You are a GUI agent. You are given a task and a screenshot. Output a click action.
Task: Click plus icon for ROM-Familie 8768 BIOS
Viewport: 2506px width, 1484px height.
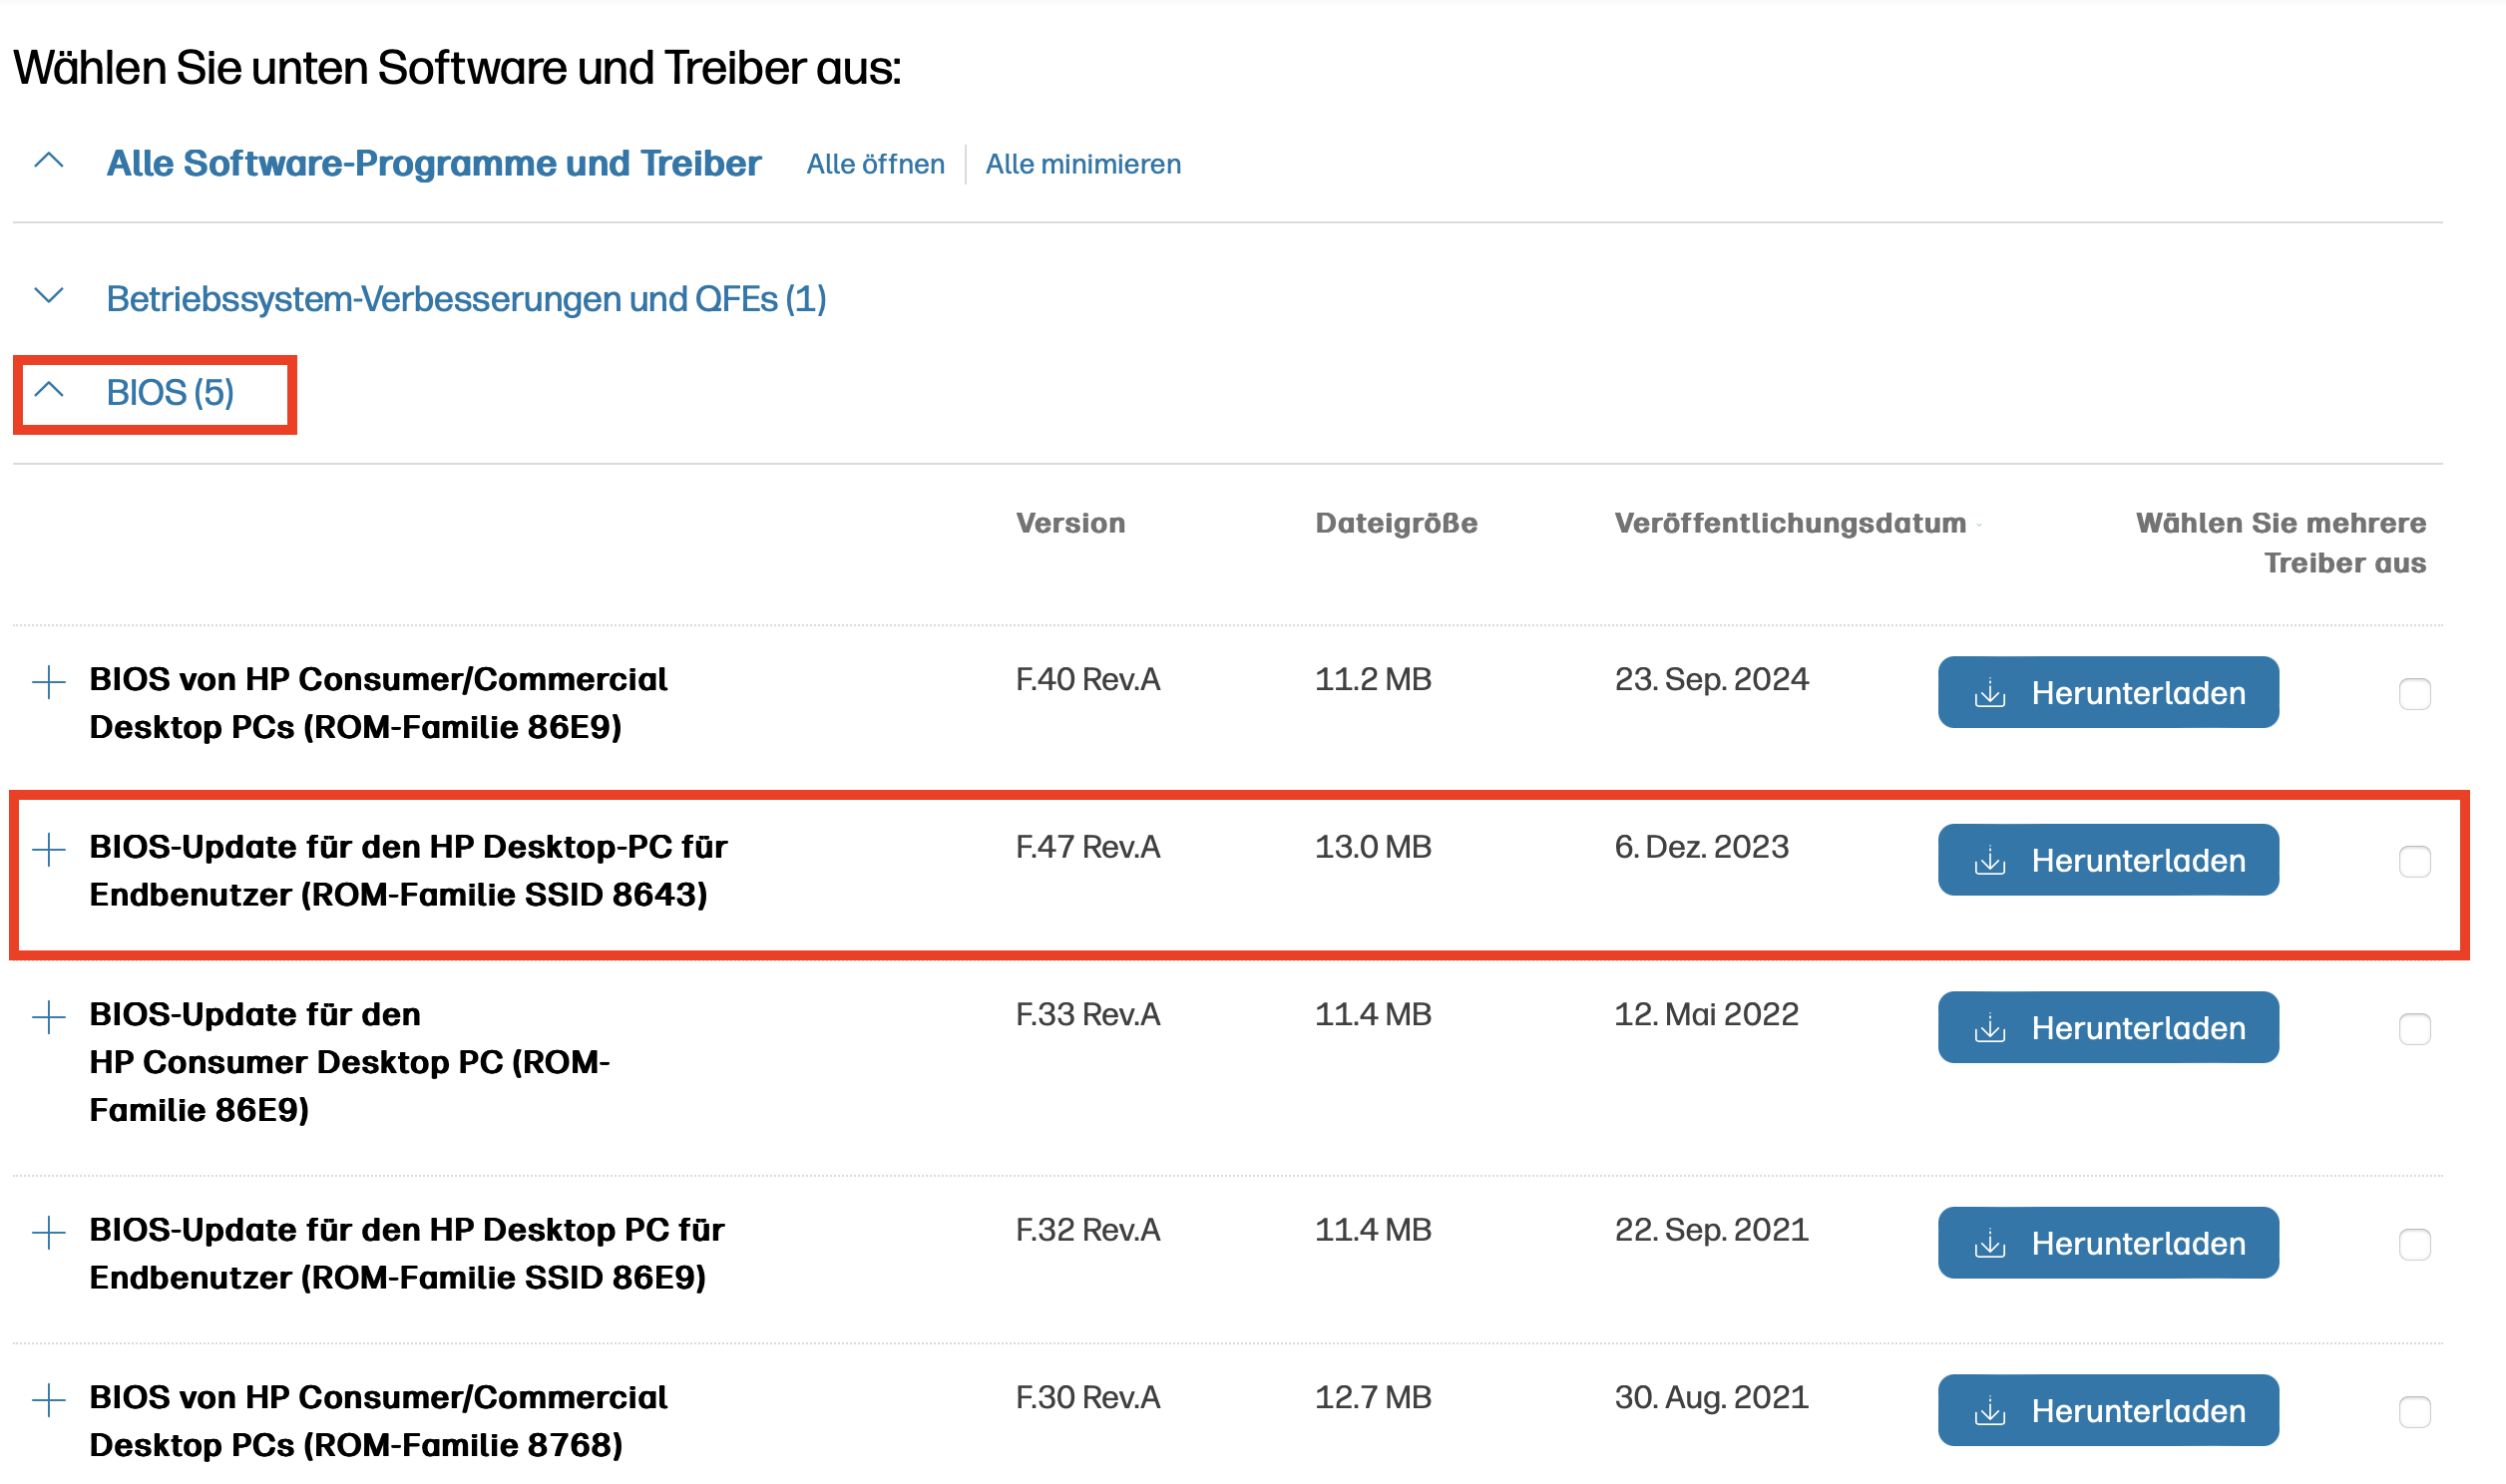tap(48, 1400)
